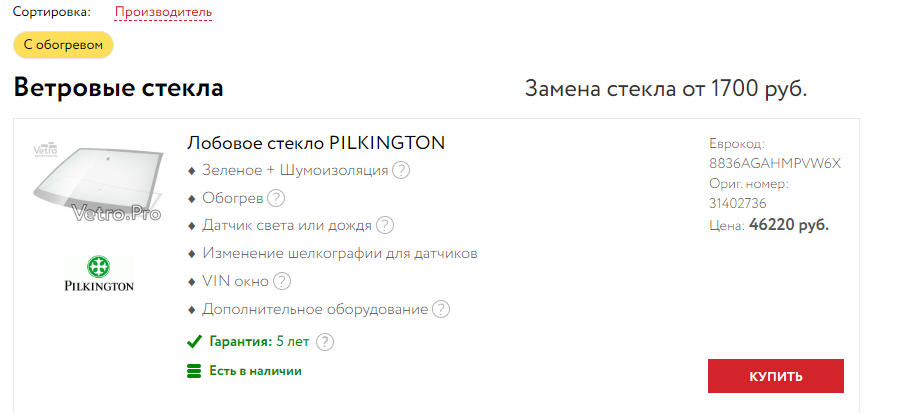Click the Pilkington brand logo
901x413 pixels.
pyautogui.click(x=98, y=274)
